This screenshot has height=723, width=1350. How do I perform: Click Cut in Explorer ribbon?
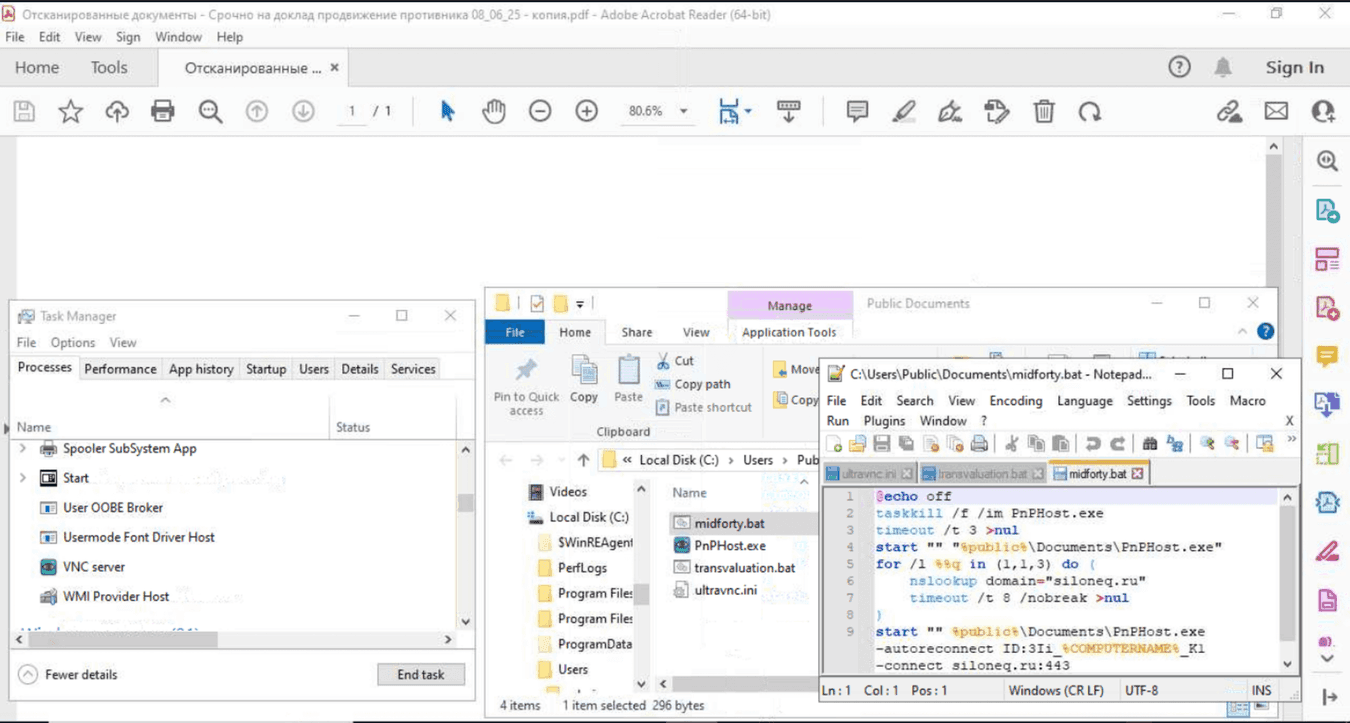click(x=674, y=361)
